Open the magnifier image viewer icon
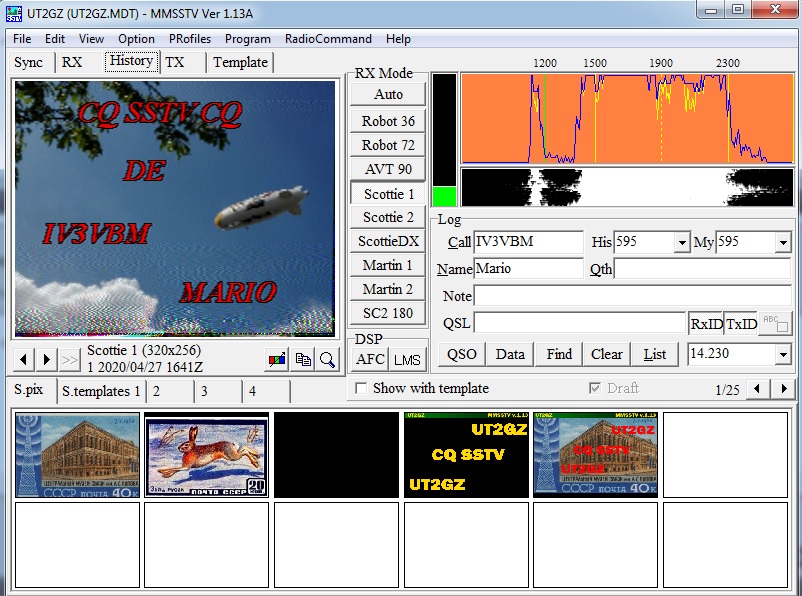The image size is (802, 596). pos(327,359)
